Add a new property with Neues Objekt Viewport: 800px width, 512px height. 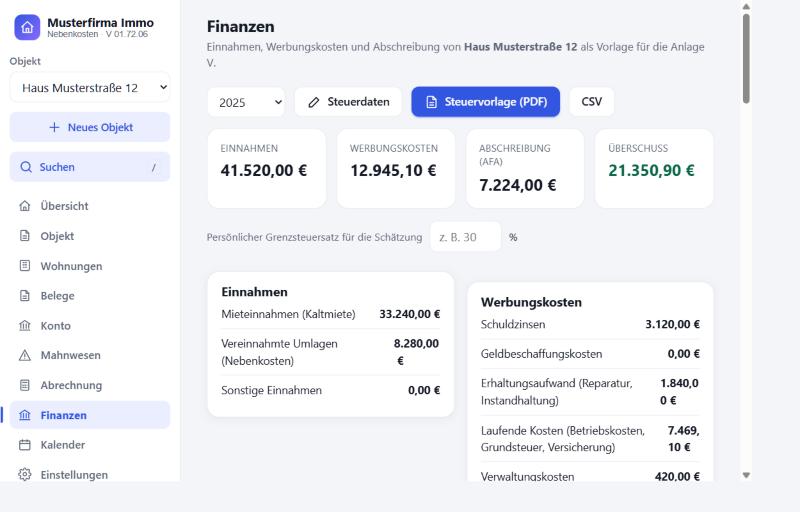(90, 127)
